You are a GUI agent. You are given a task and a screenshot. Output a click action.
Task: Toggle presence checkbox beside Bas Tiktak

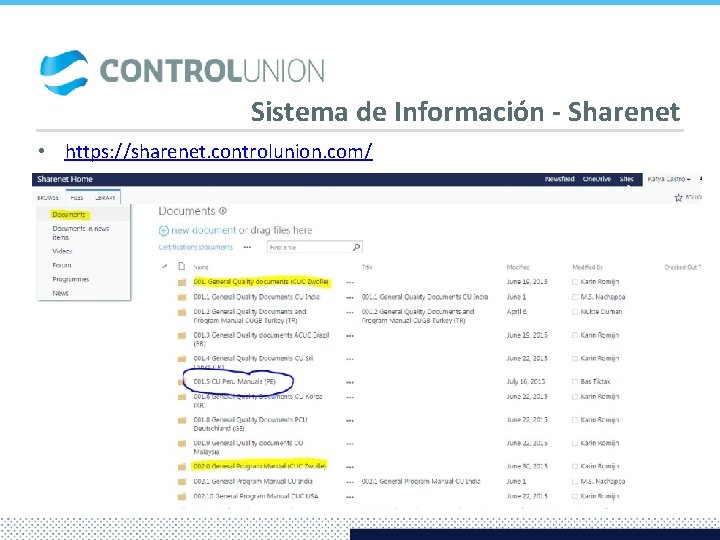pos(575,382)
